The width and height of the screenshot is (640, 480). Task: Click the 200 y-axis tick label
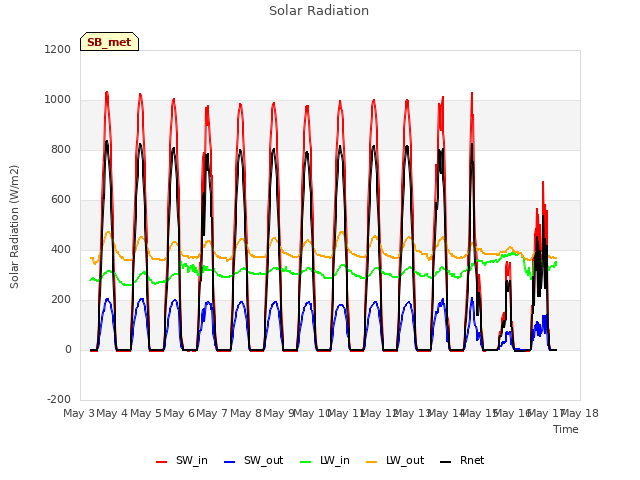pos(61,300)
